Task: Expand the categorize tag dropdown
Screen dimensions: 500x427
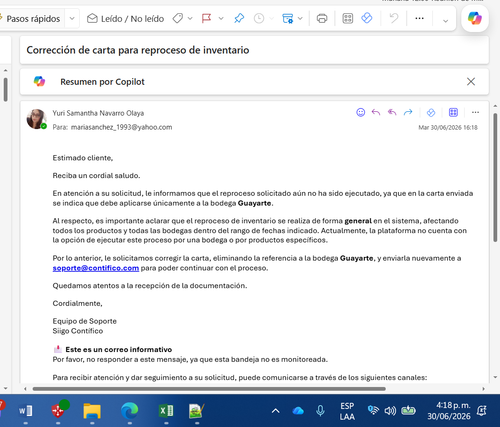Action: tap(190, 19)
